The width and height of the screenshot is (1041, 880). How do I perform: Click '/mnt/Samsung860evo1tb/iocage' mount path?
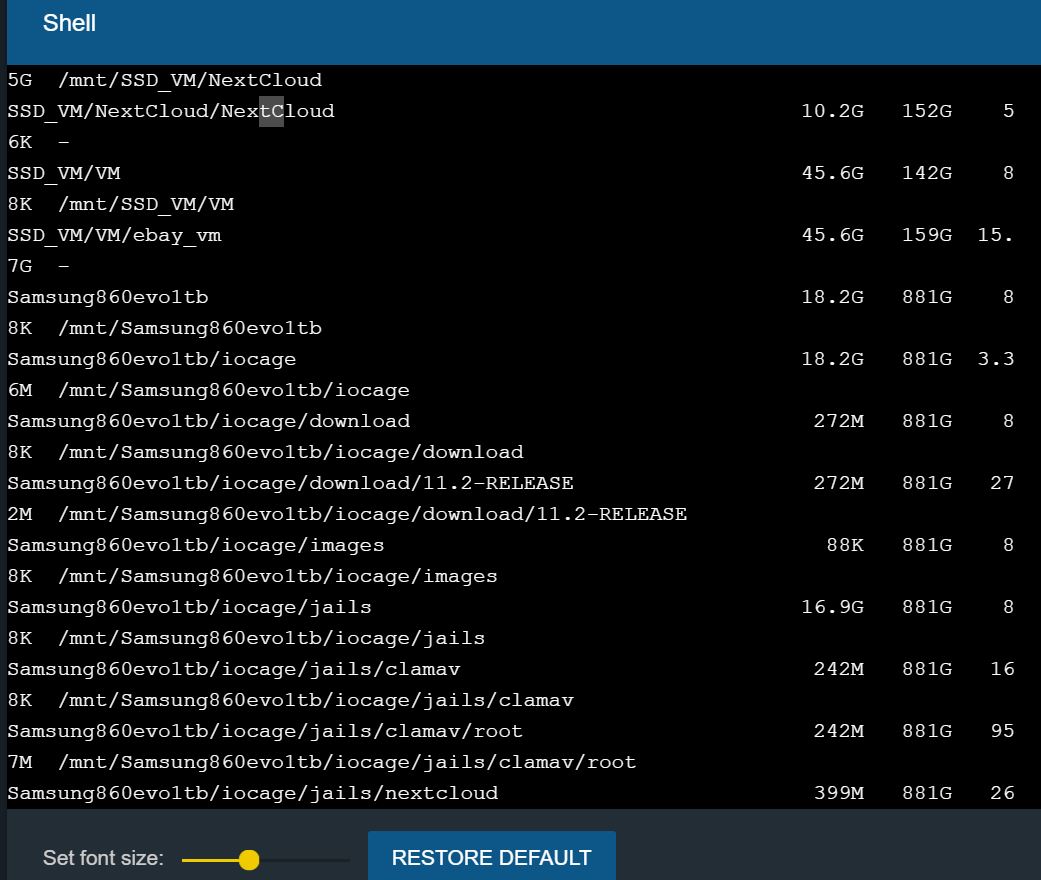(234, 390)
